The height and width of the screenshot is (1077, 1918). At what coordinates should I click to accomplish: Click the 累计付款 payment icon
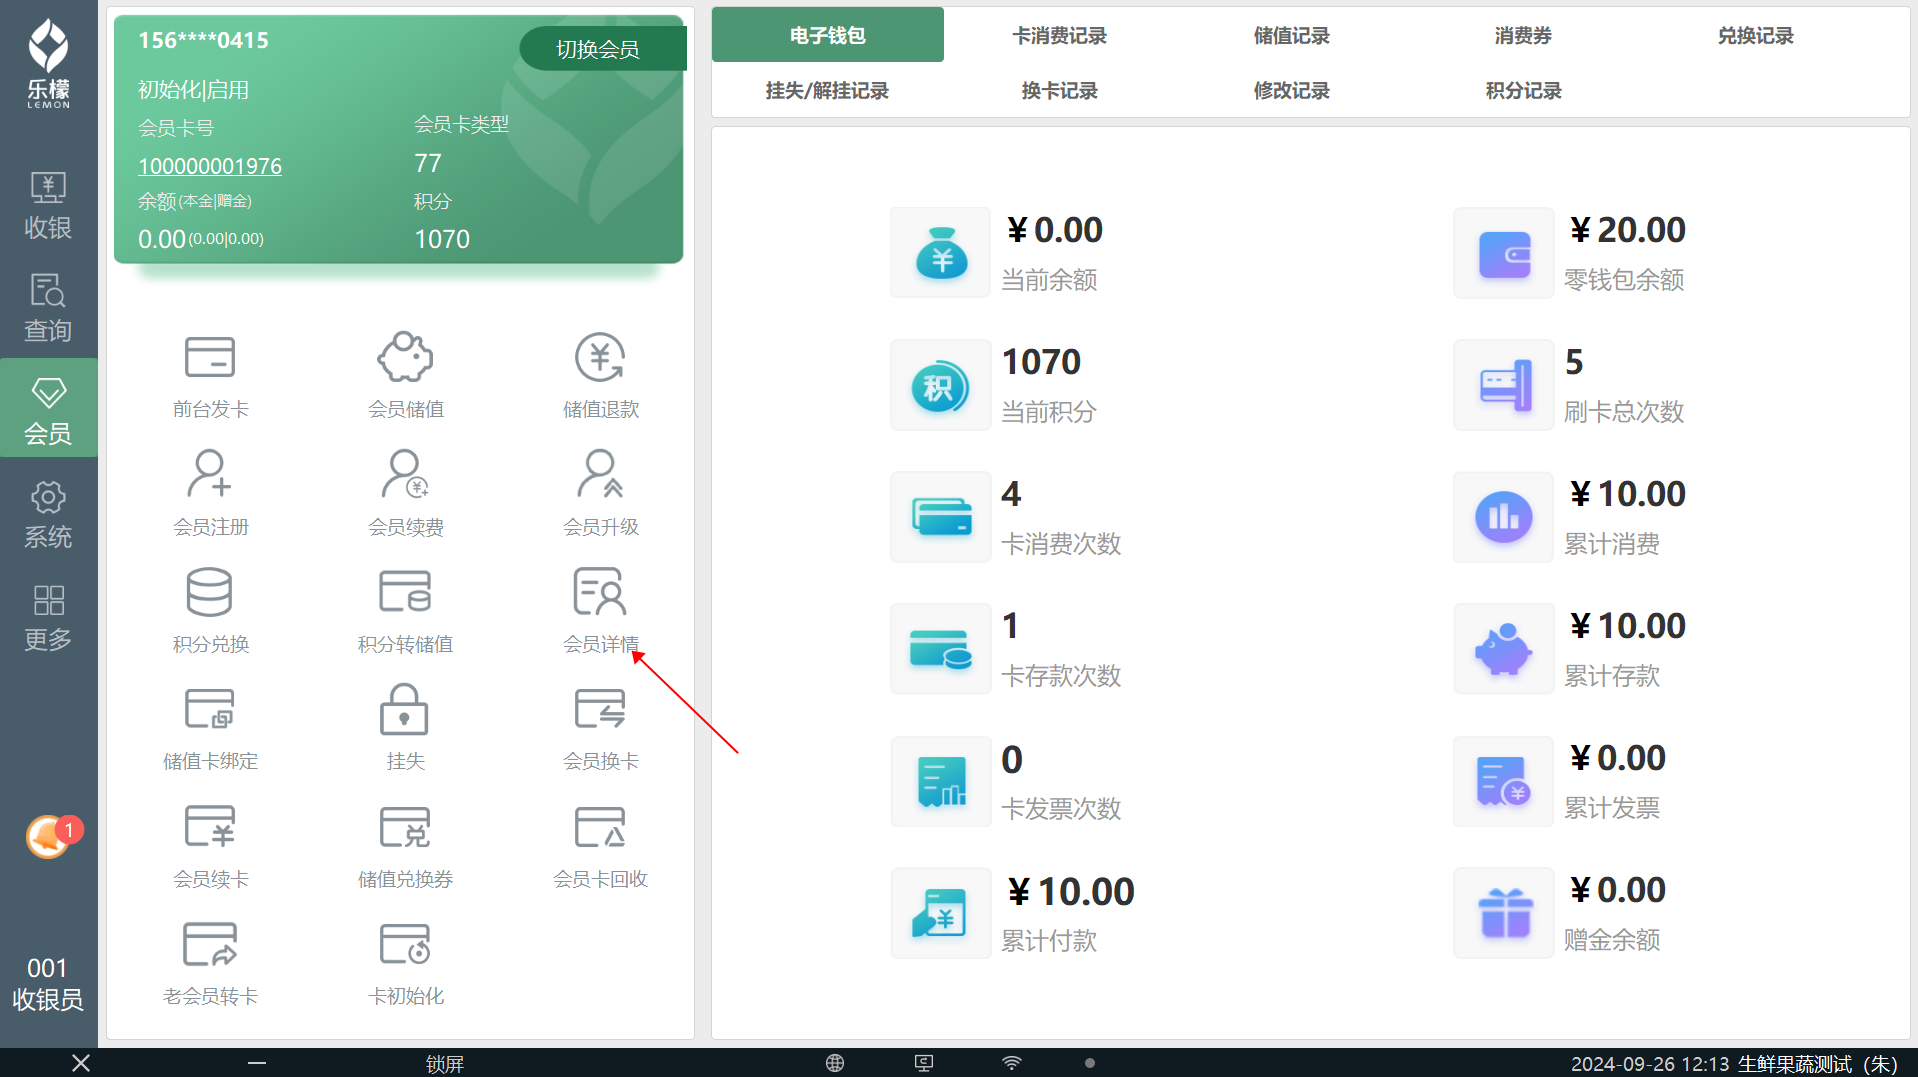[941, 913]
